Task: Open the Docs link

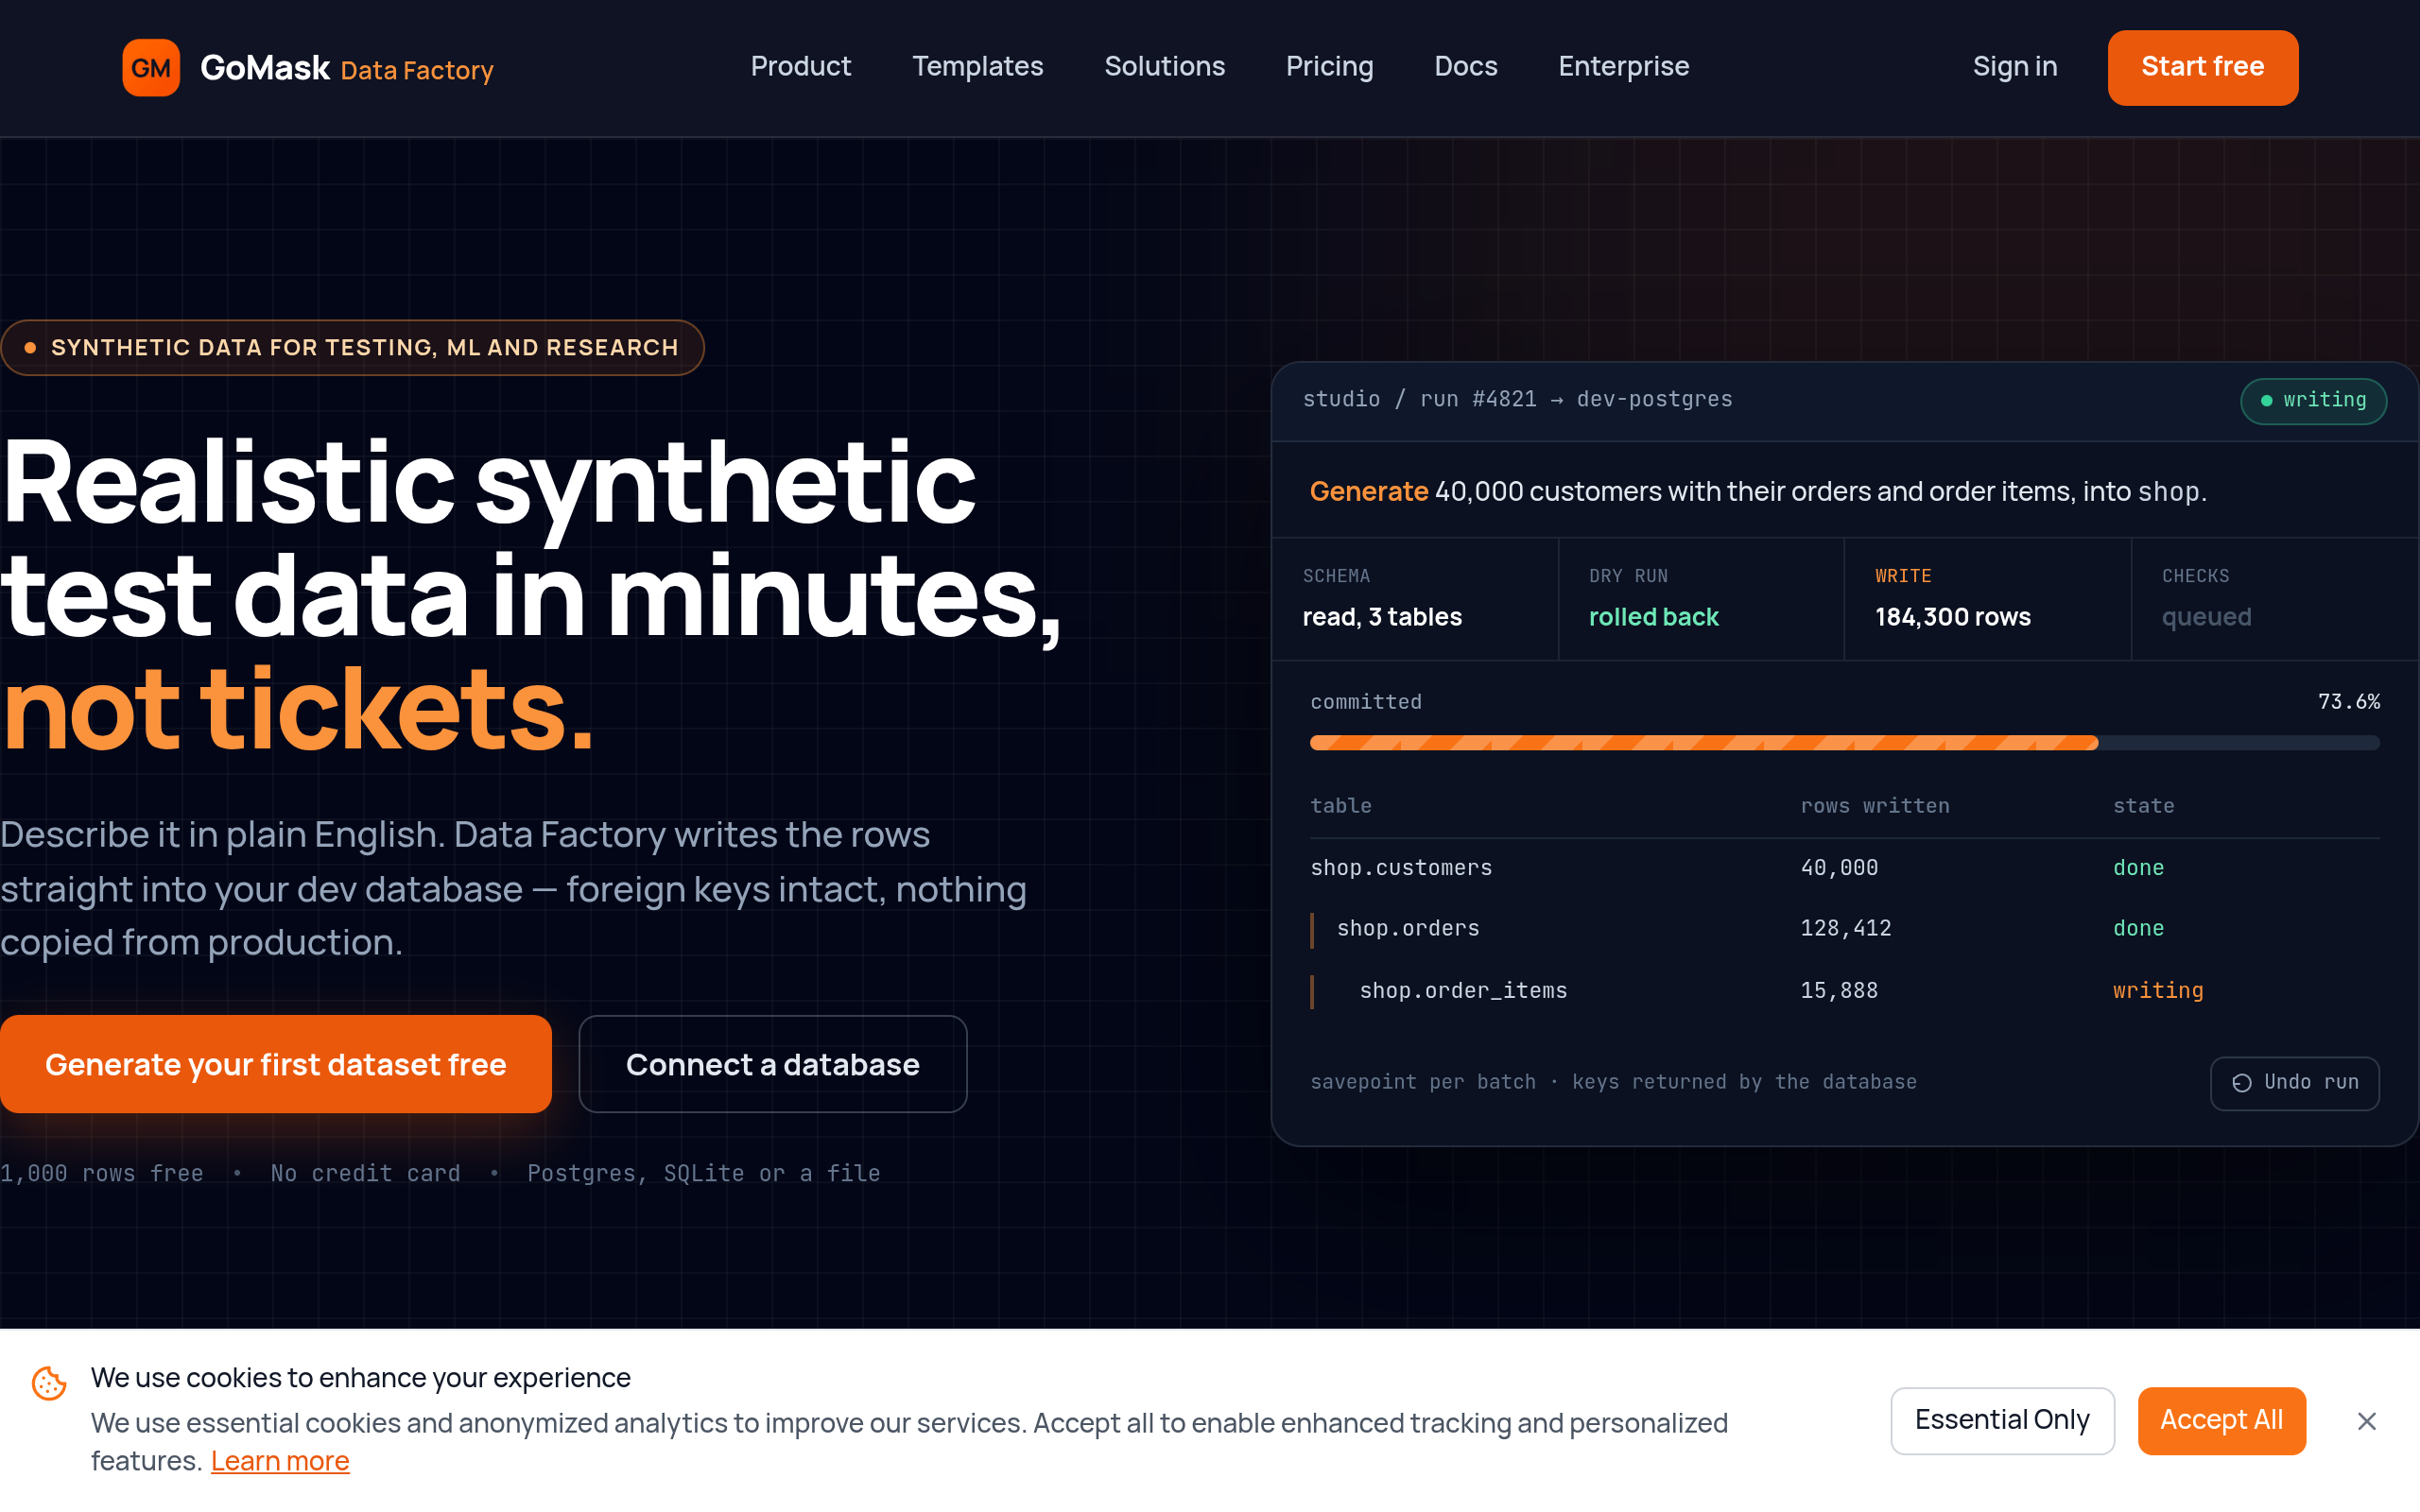Action: pyautogui.click(x=1465, y=66)
